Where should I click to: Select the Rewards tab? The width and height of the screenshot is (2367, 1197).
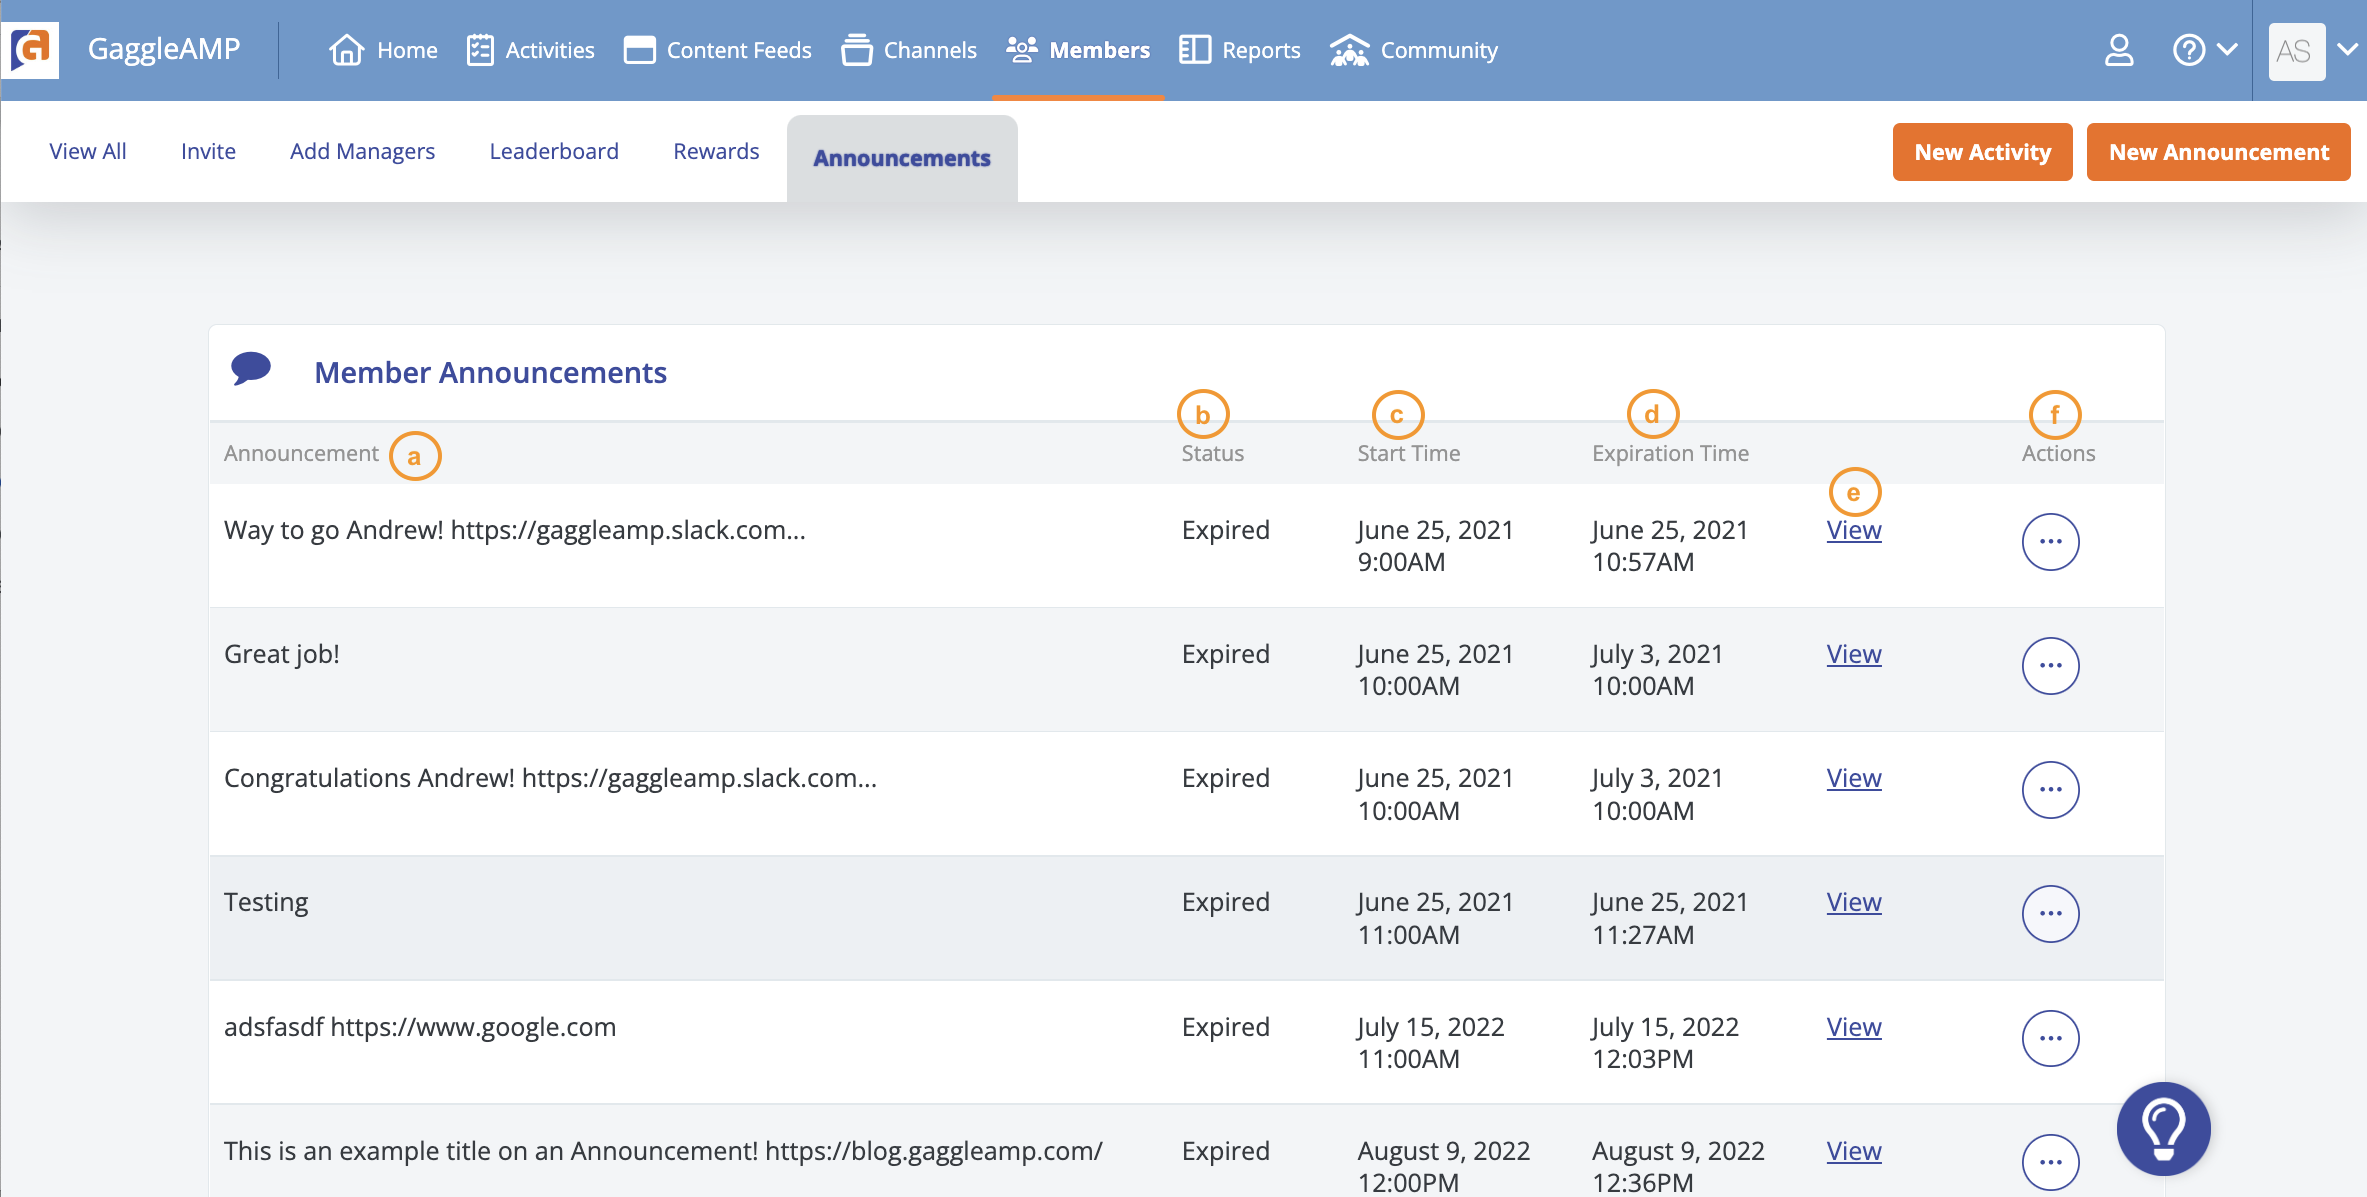point(715,151)
